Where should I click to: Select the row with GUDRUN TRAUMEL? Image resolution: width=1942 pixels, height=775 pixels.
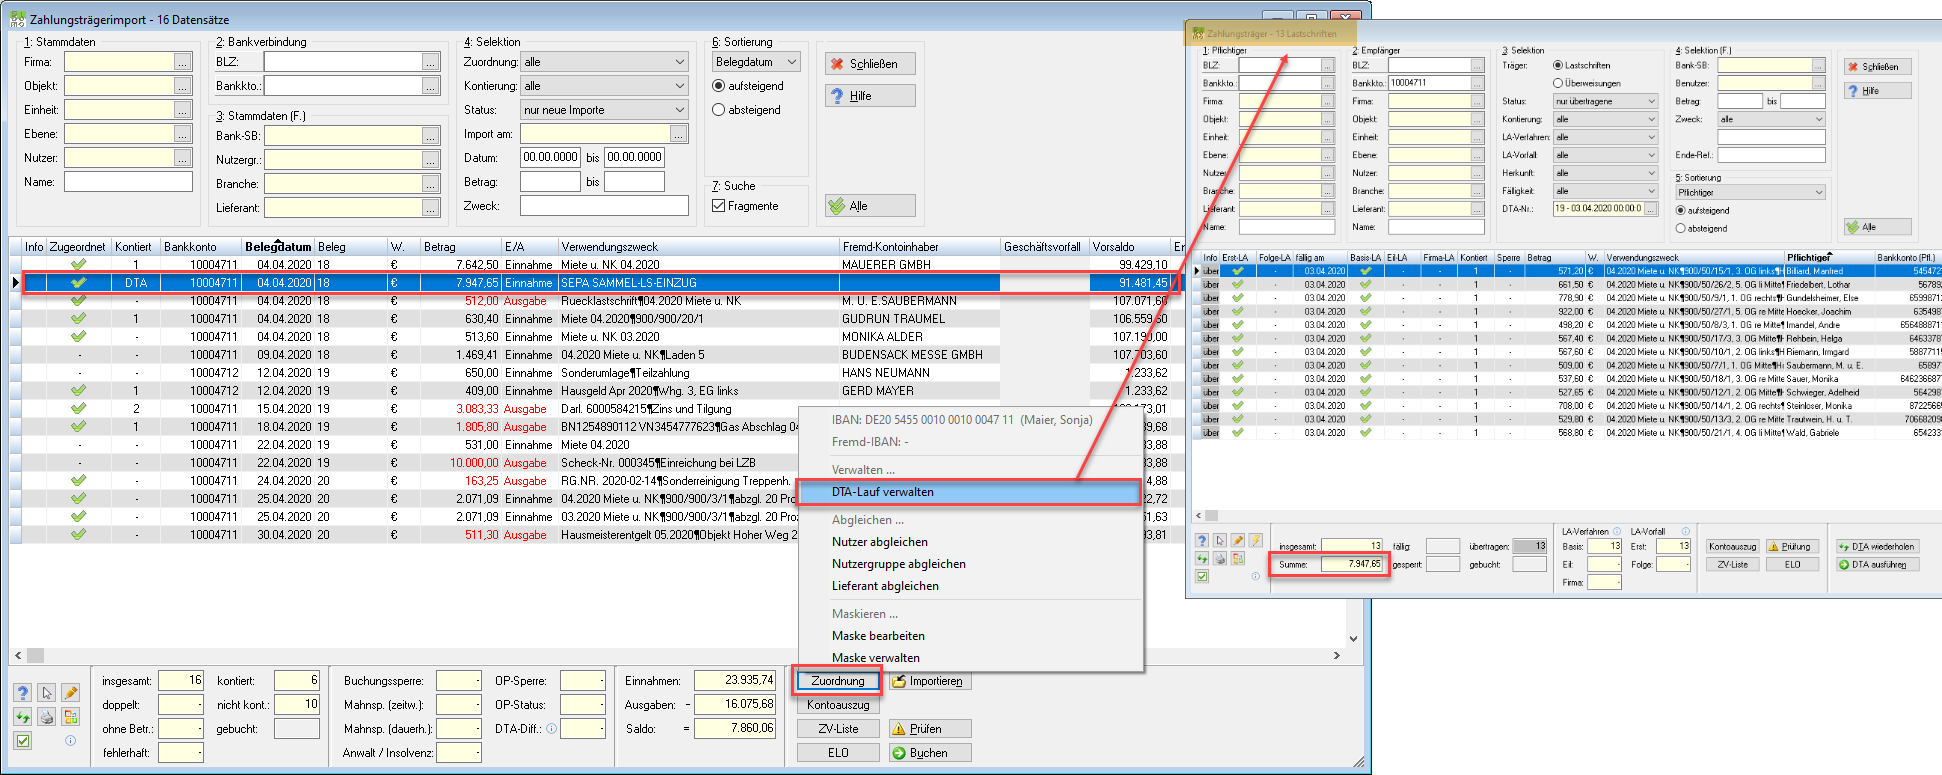point(596,319)
